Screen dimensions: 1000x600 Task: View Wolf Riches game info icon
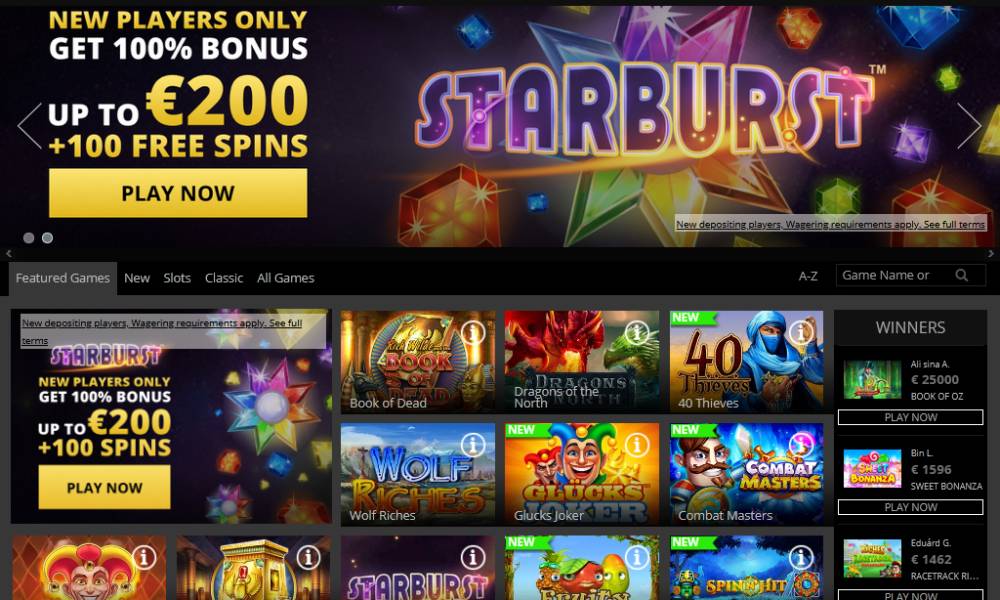[473, 445]
